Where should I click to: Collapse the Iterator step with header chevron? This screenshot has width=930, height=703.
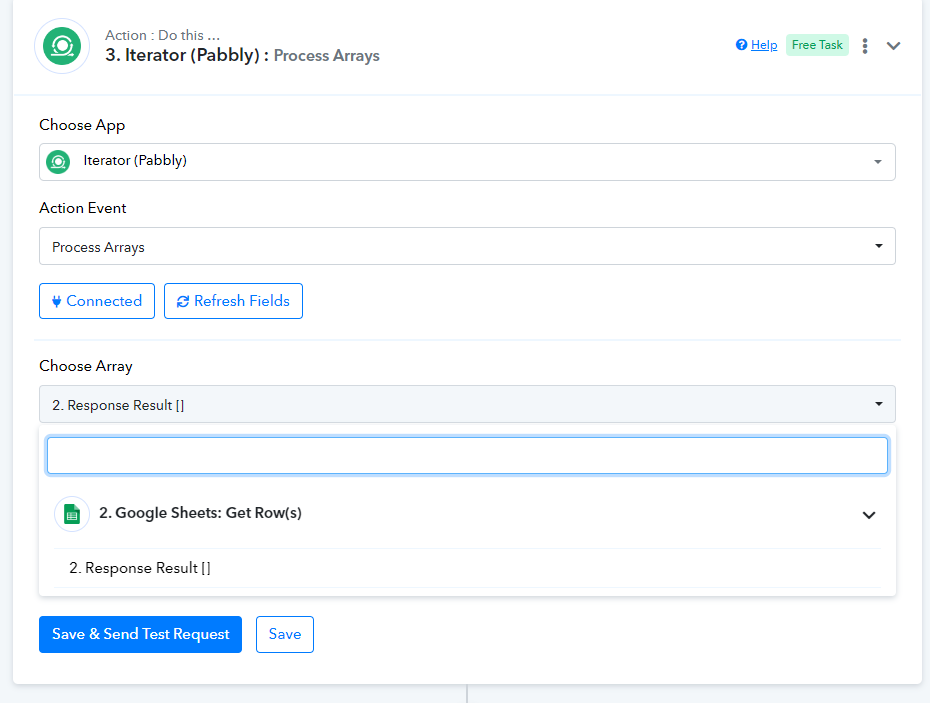point(893,46)
